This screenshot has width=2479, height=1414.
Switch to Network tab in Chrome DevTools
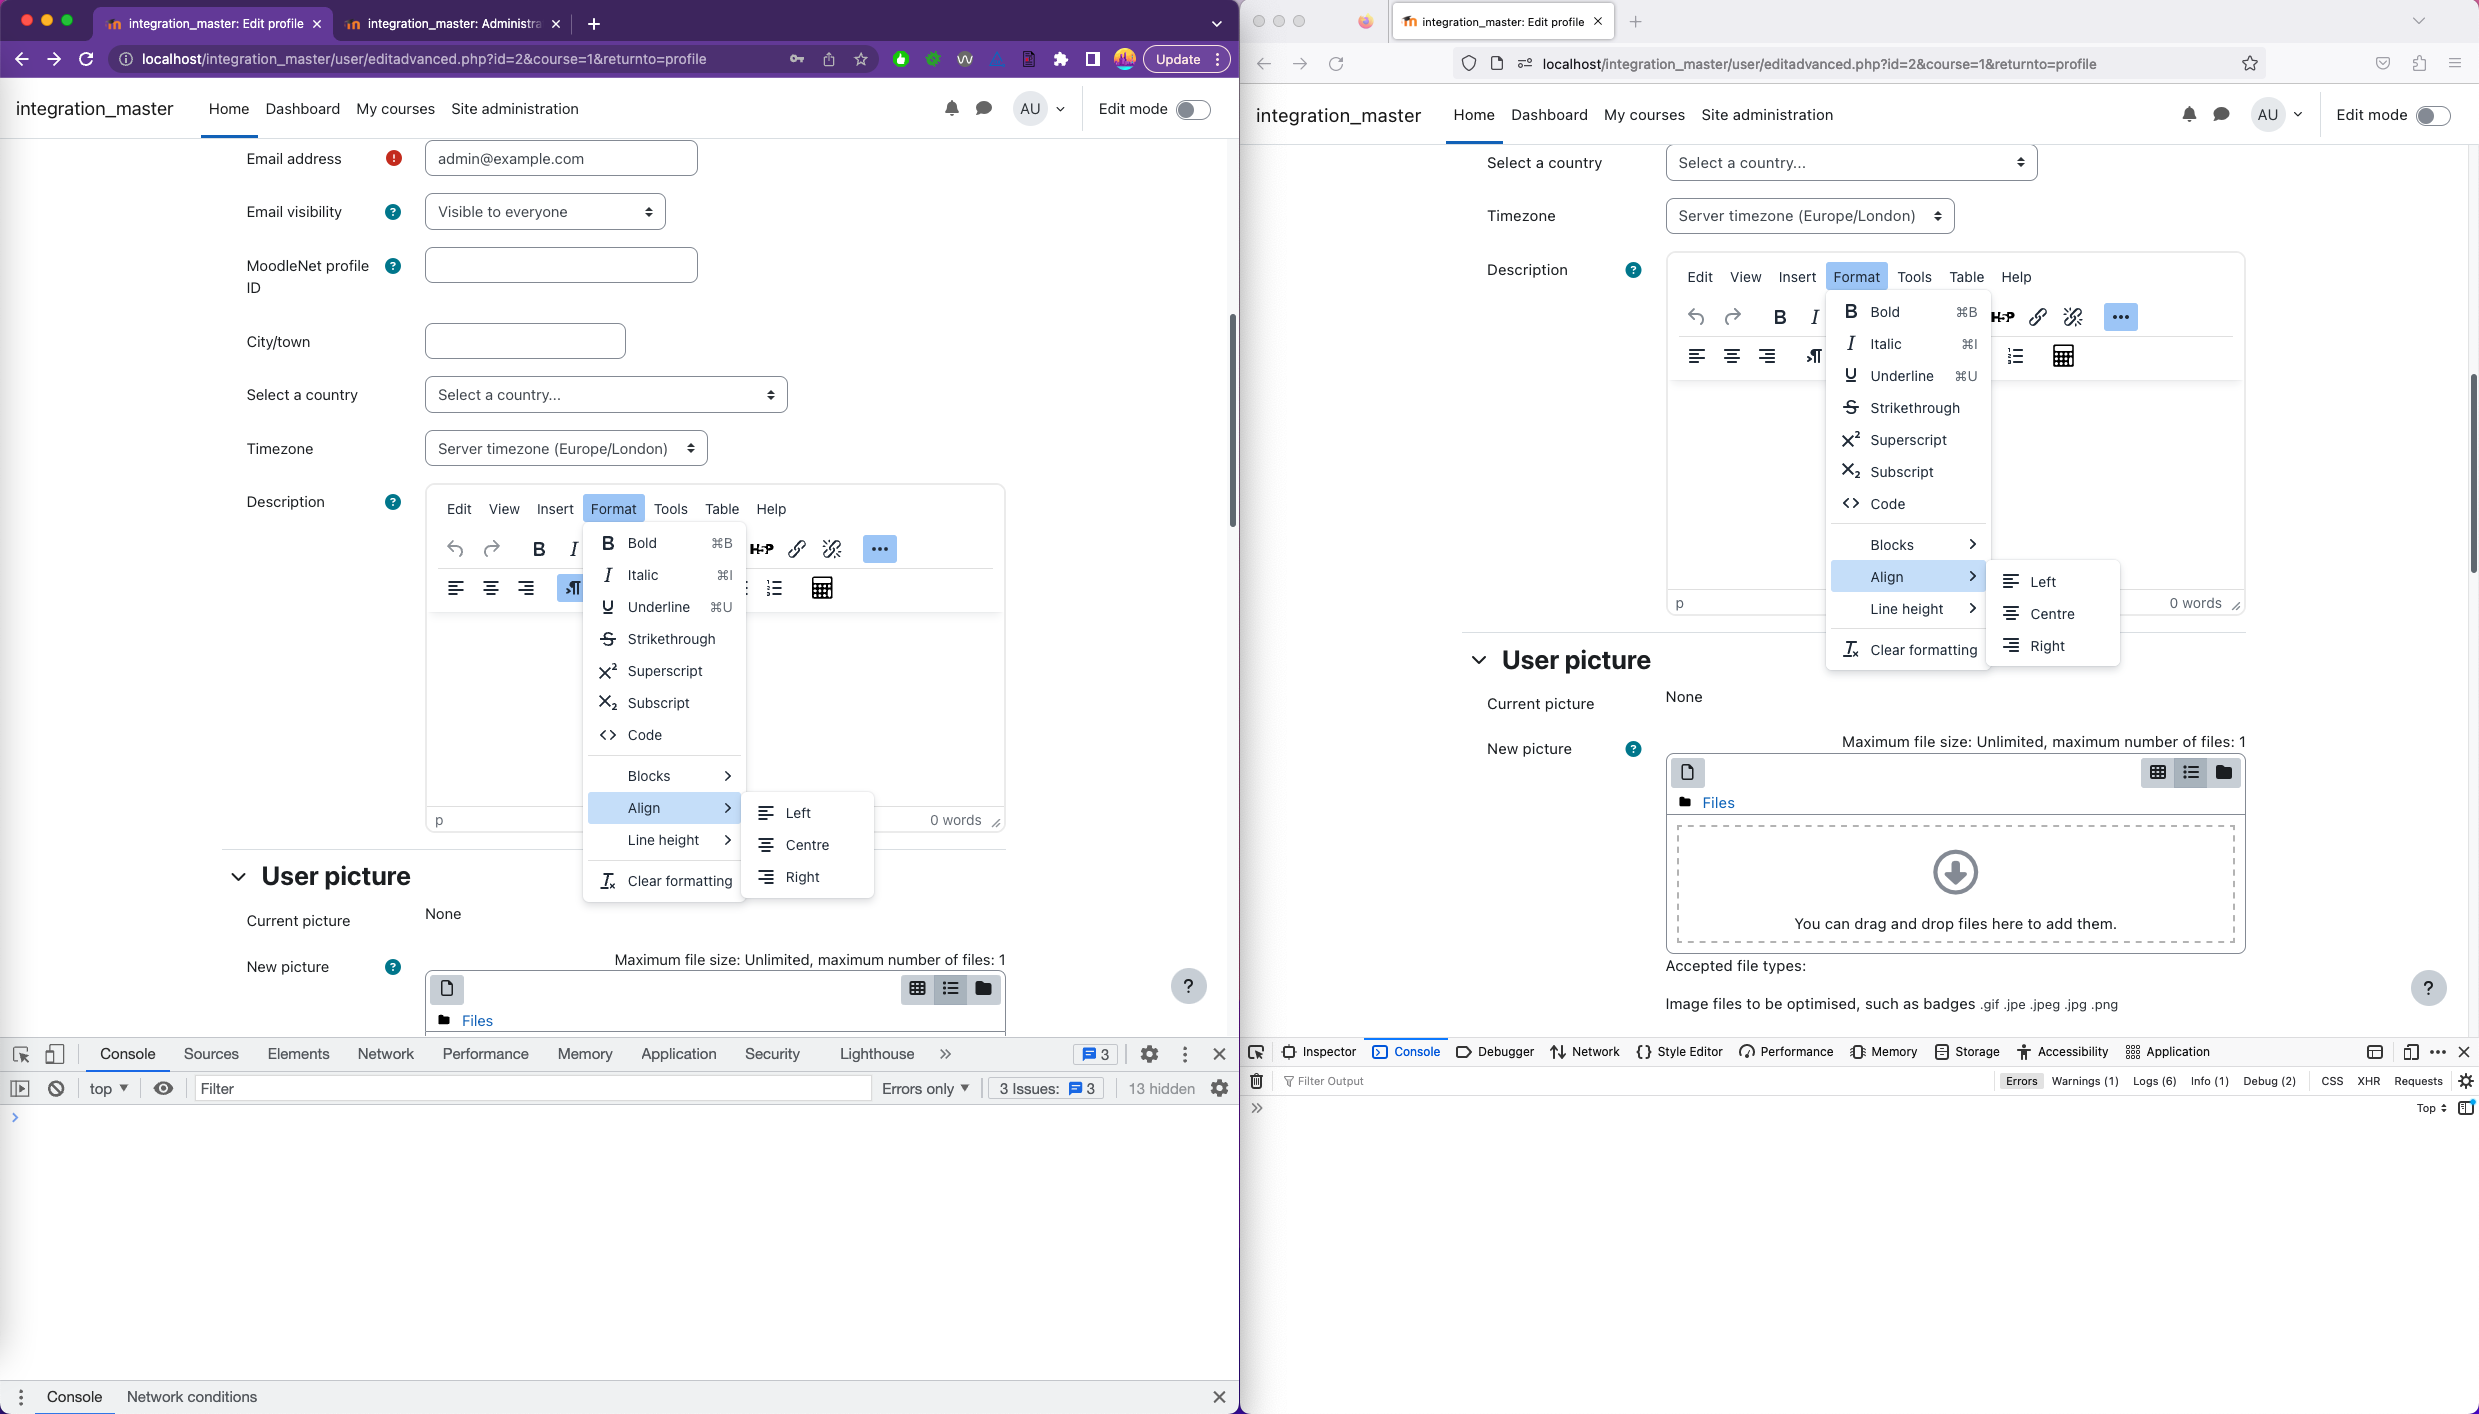tap(385, 1054)
